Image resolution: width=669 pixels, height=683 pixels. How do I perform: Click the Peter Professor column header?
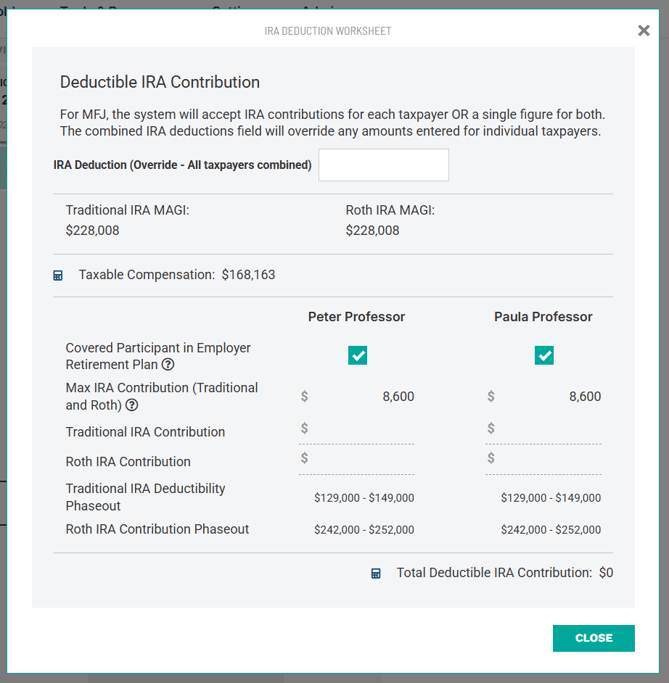tap(356, 317)
